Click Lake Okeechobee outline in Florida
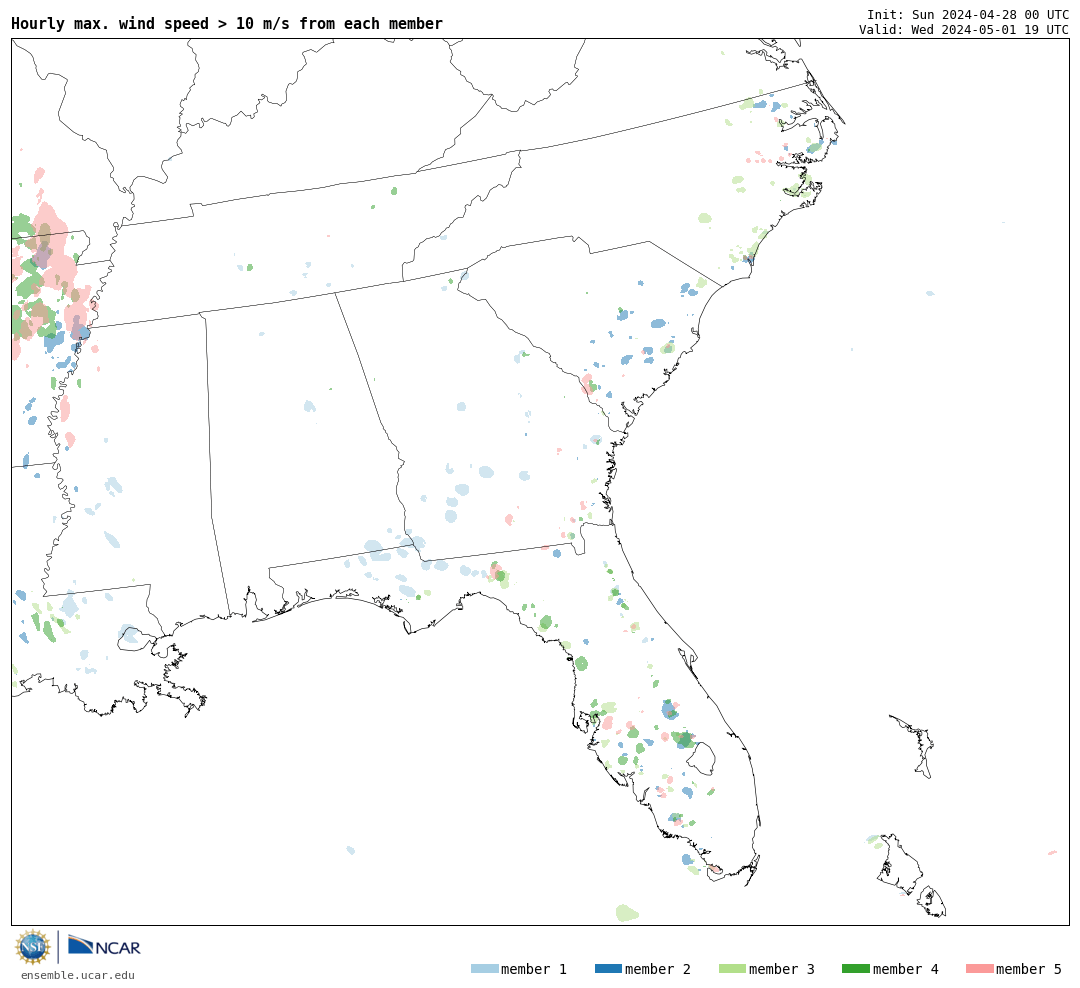 pyautogui.click(x=701, y=759)
